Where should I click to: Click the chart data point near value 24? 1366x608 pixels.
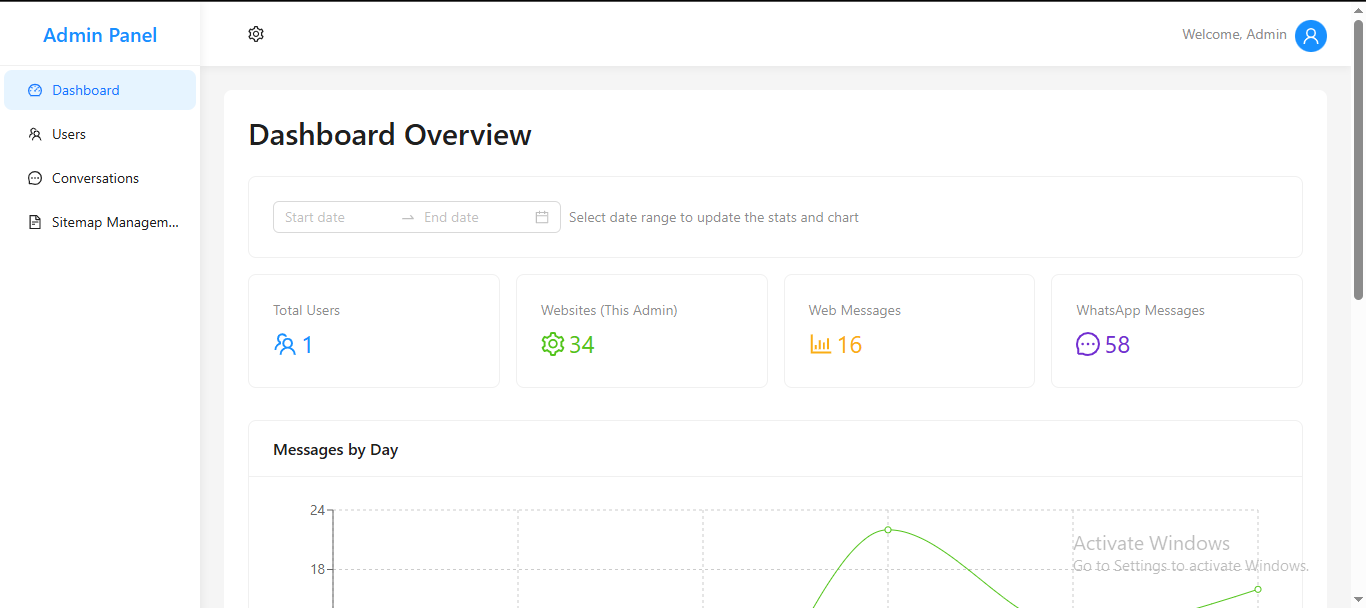888,530
